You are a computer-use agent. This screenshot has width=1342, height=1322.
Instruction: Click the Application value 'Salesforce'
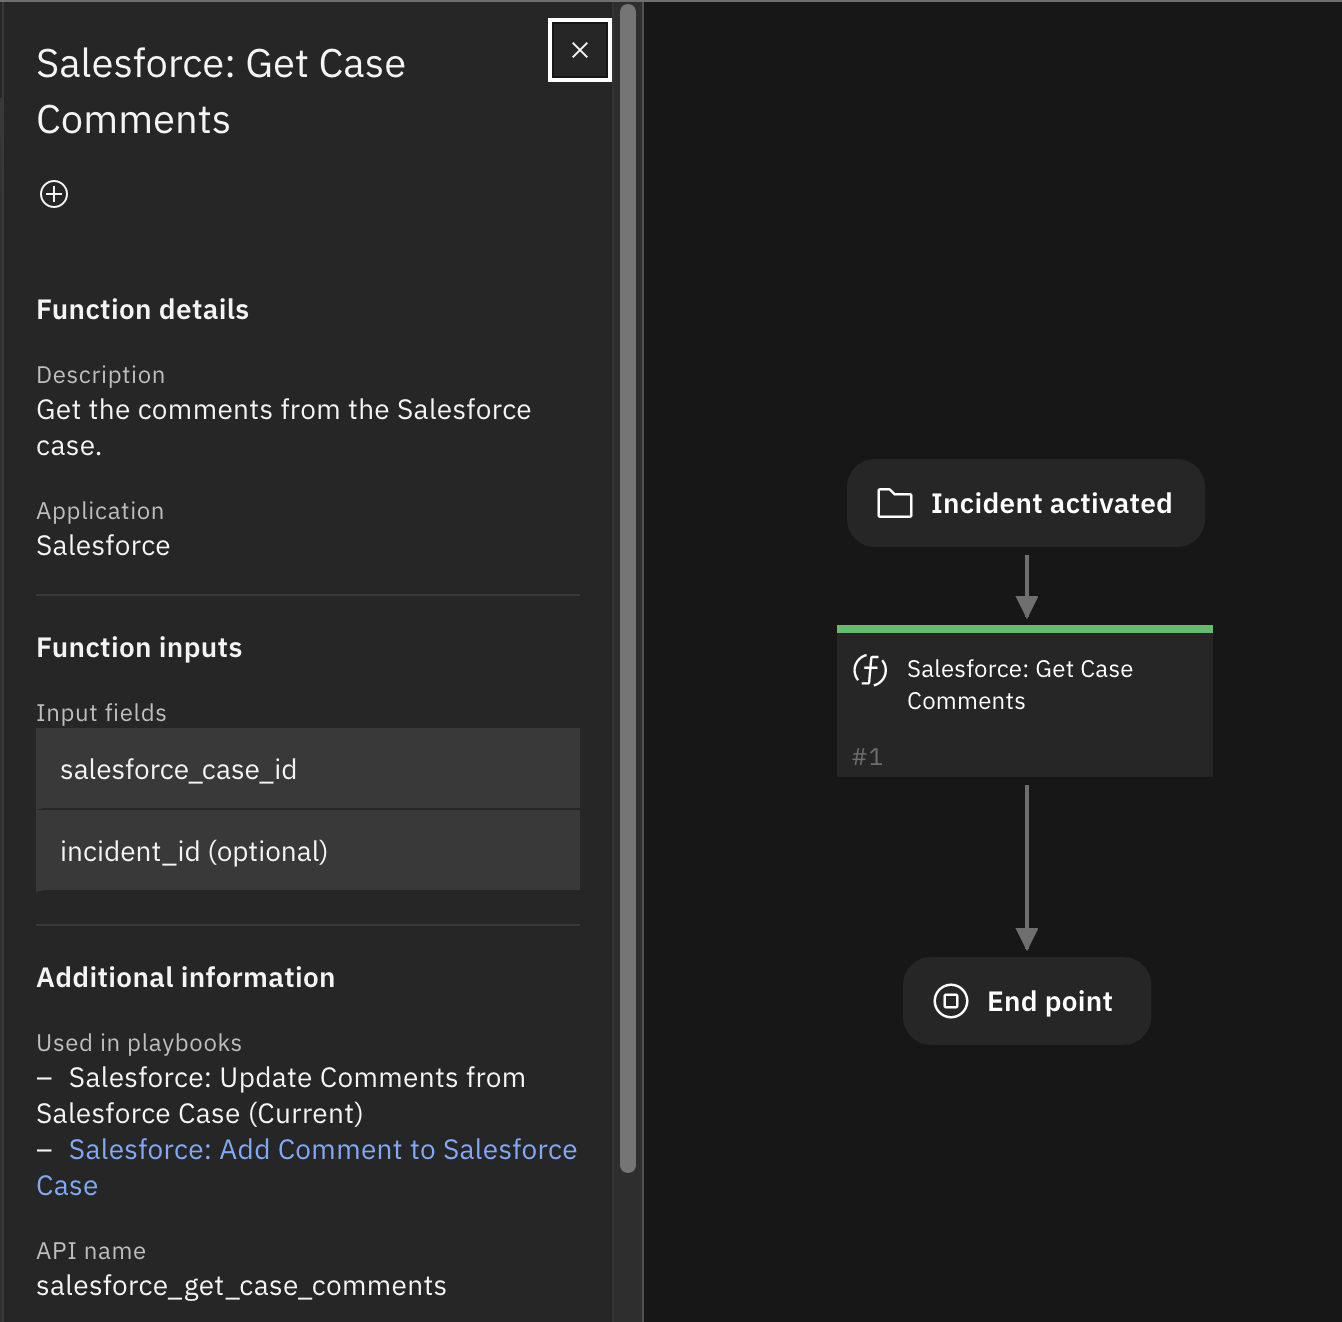point(103,546)
